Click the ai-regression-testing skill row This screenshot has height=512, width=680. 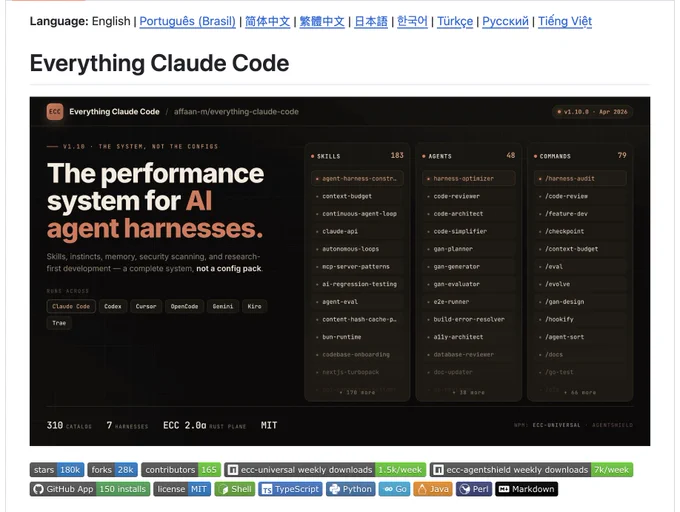[x=357, y=284]
